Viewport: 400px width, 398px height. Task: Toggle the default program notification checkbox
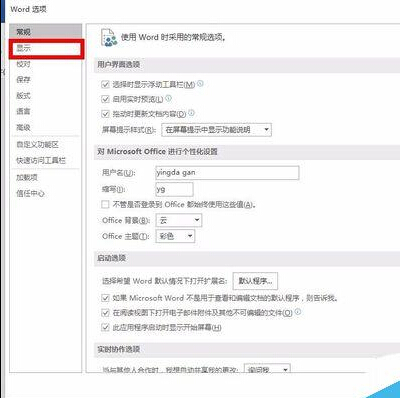pyautogui.click(x=105, y=298)
